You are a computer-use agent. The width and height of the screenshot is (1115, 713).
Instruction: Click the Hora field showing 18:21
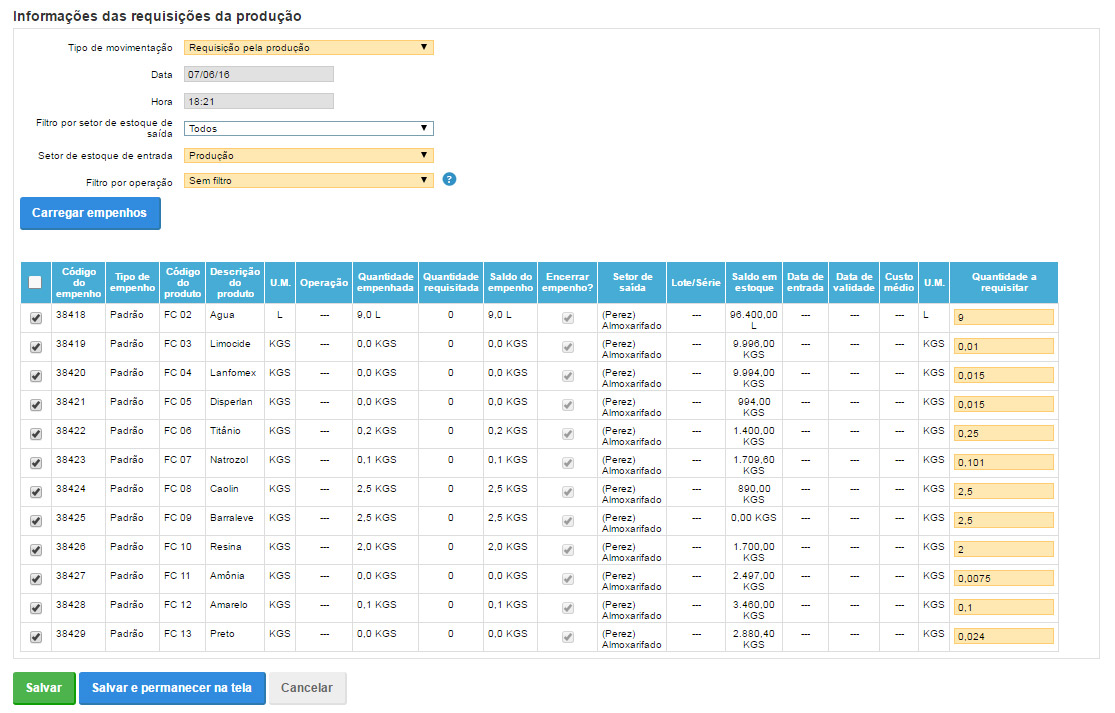click(x=258, y=101)
